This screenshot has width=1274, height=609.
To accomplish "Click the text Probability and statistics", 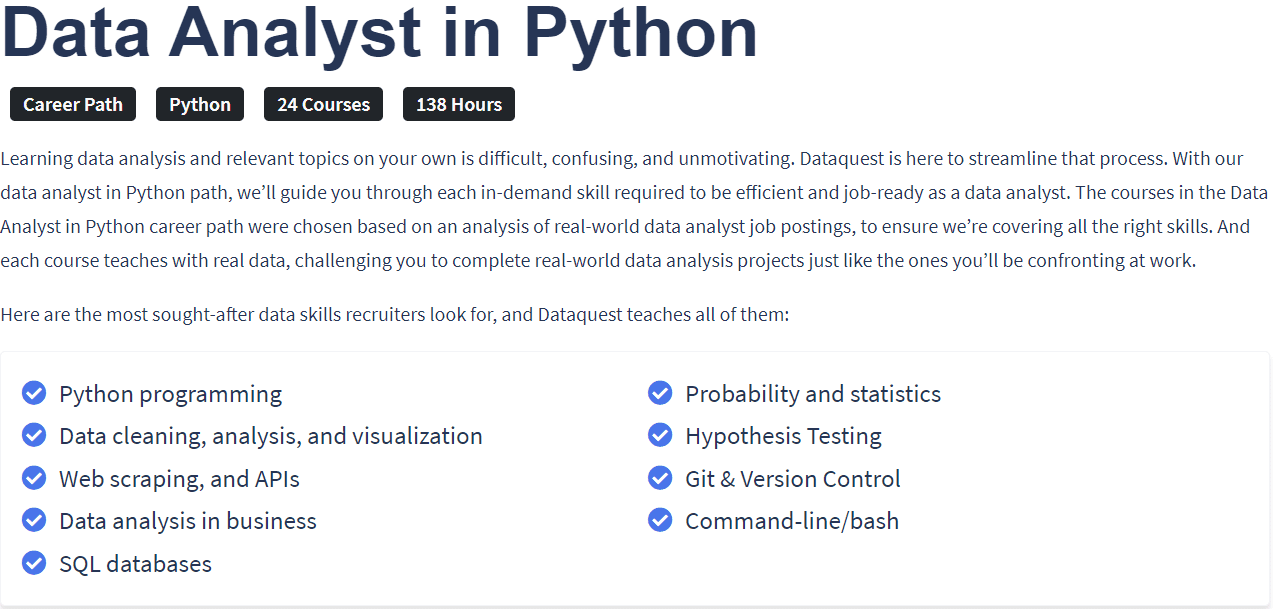I will [x=813, y=394].
